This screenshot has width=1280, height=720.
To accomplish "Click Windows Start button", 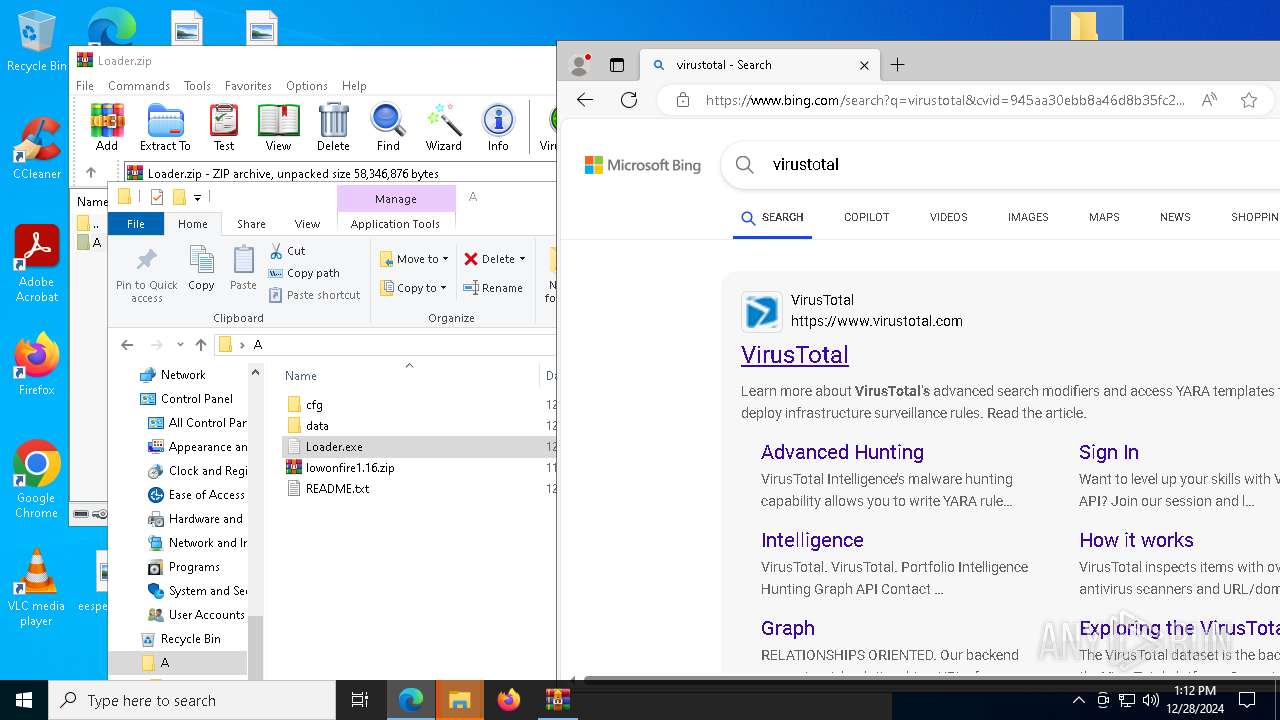I will 24,700.
